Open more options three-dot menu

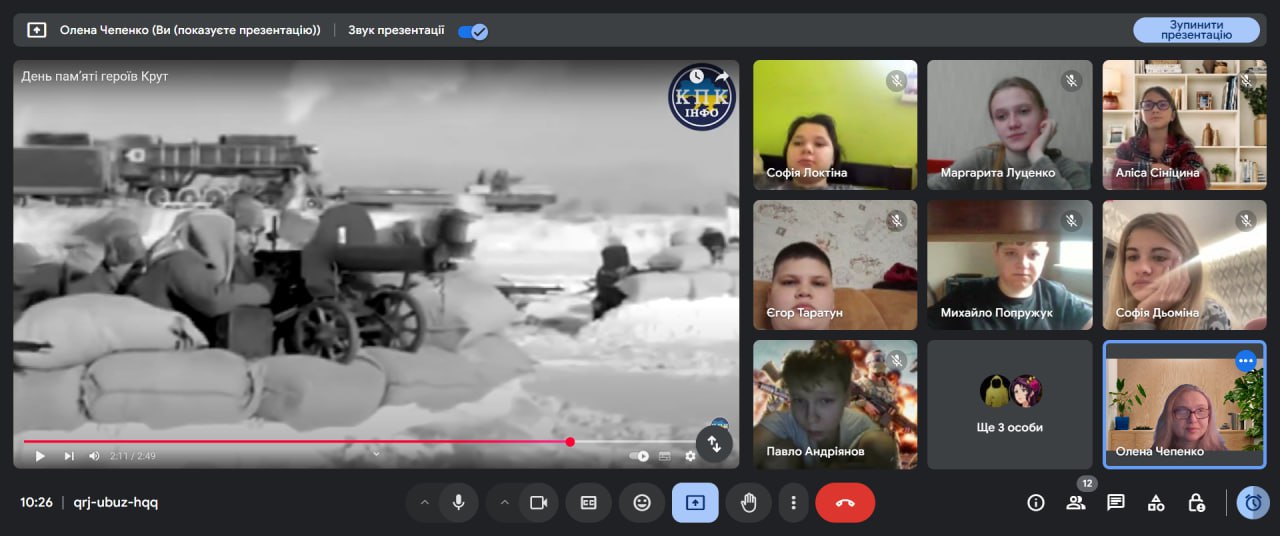(793, 503)
